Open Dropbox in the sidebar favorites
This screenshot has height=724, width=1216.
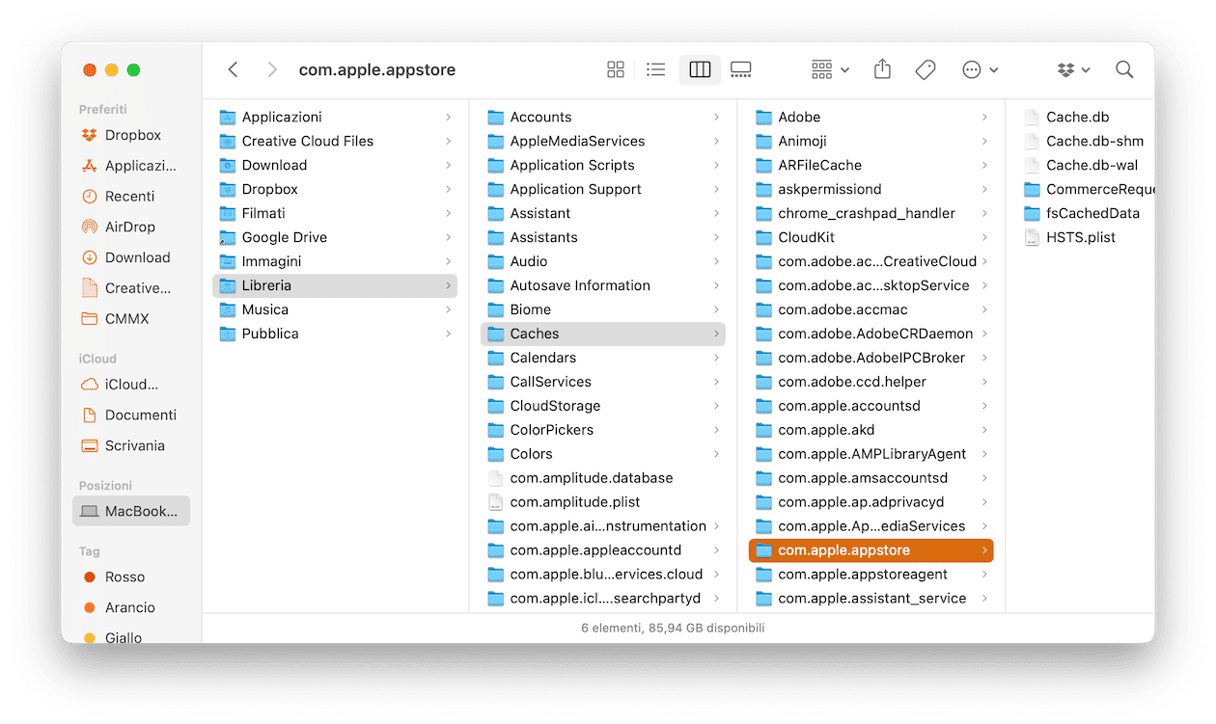(x=131, y=135)
